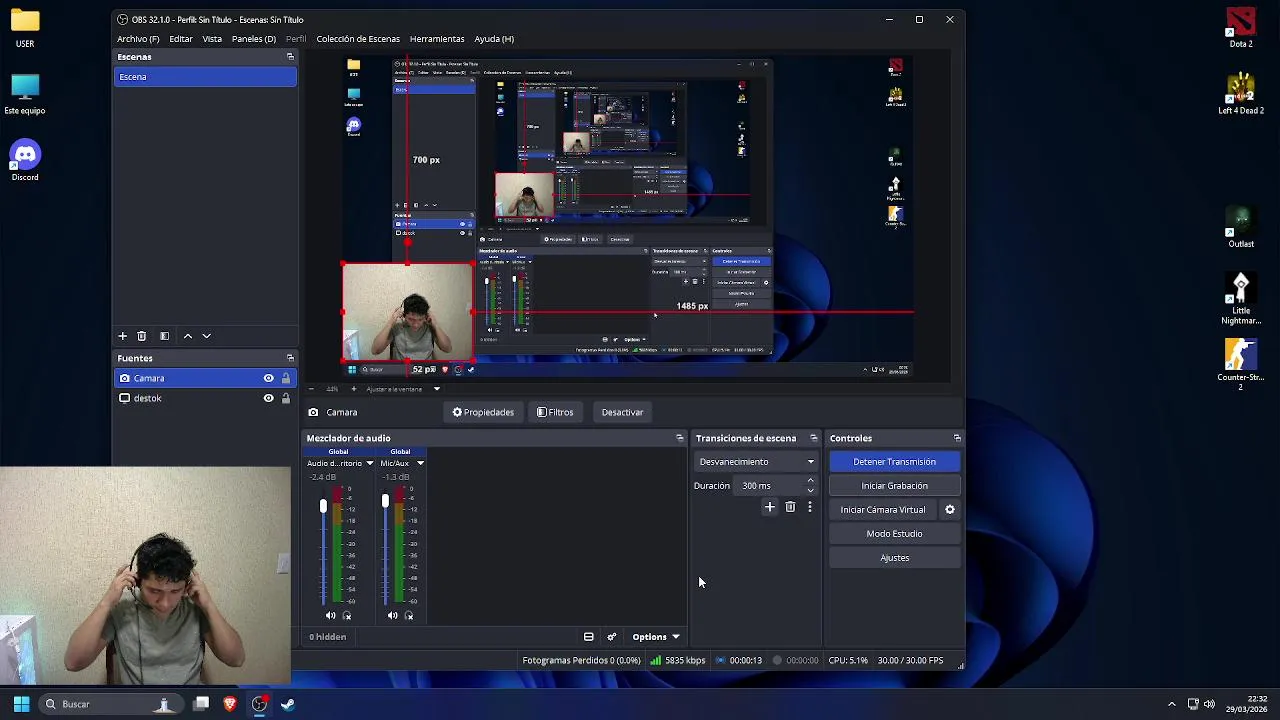Viewport: 1280px width, 720px height.
Task: Move scene down with arrow icon
Action: point(206,336)
